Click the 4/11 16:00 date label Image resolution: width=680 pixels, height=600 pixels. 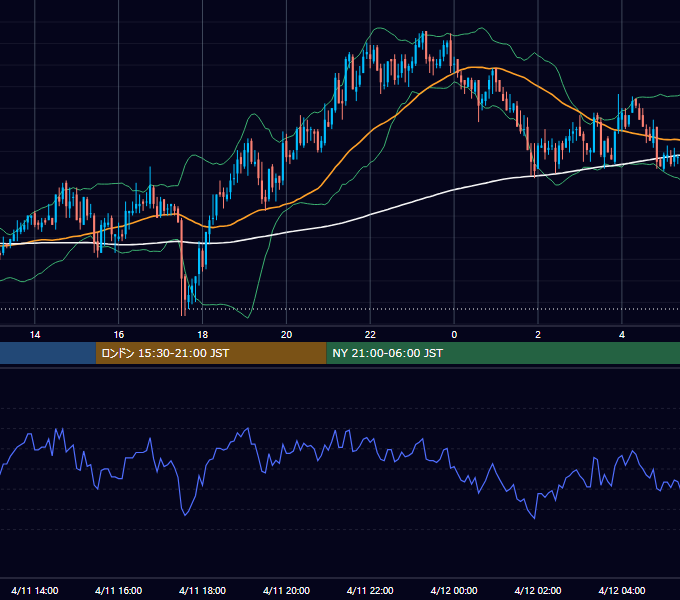(118, 590)
